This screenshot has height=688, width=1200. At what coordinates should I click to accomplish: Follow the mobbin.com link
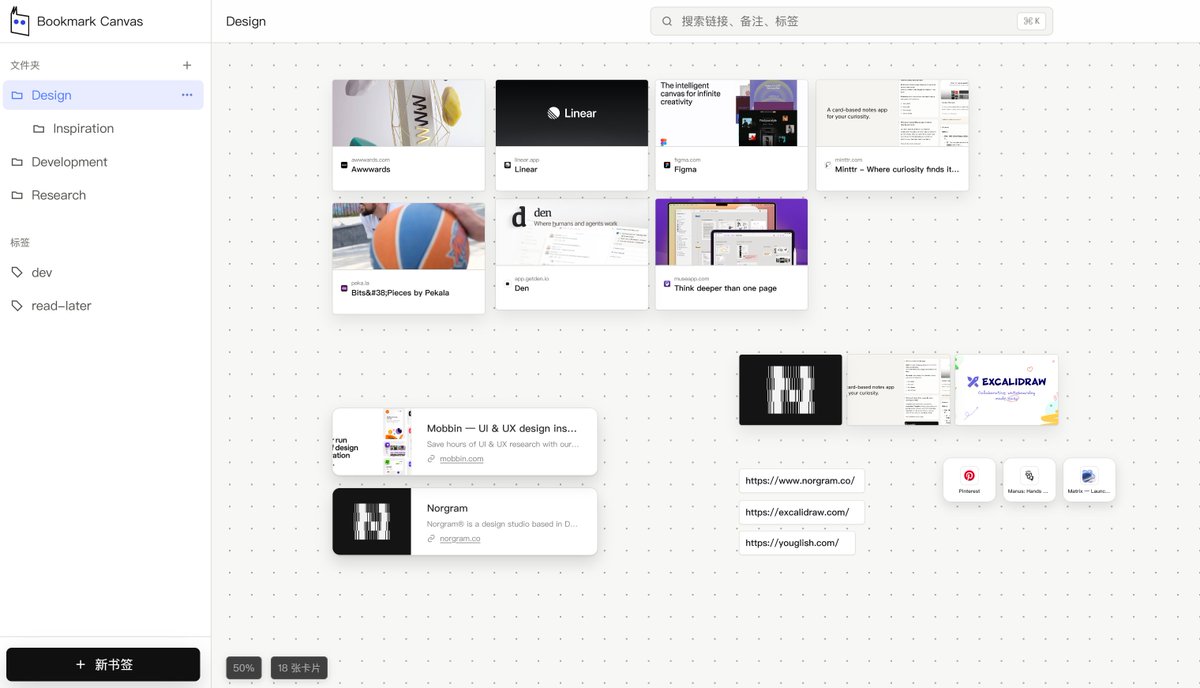[x=461, y=458]
